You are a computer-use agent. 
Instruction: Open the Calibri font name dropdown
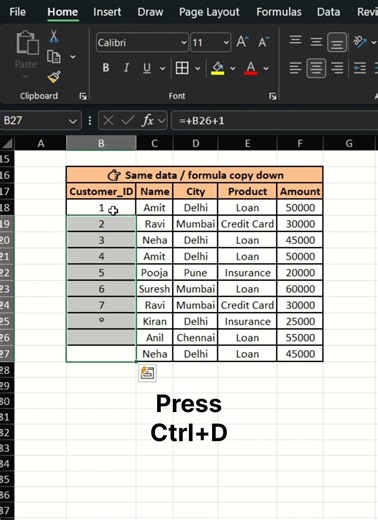[184, 43]
